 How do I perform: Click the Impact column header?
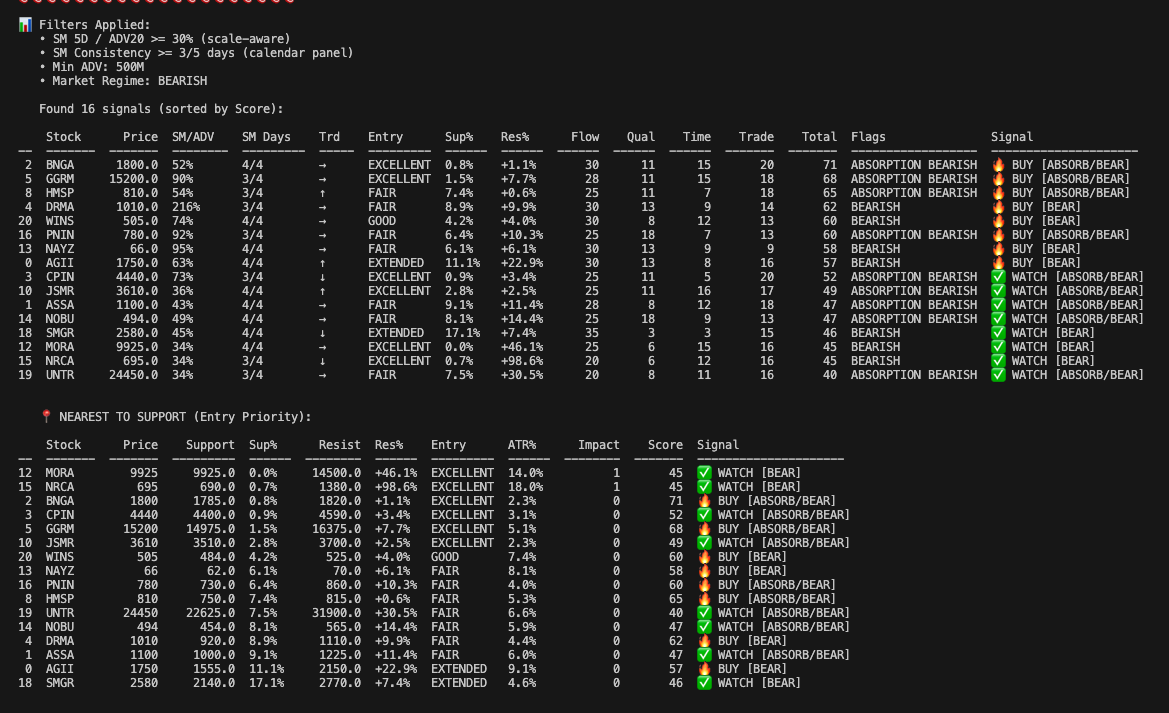598,445
